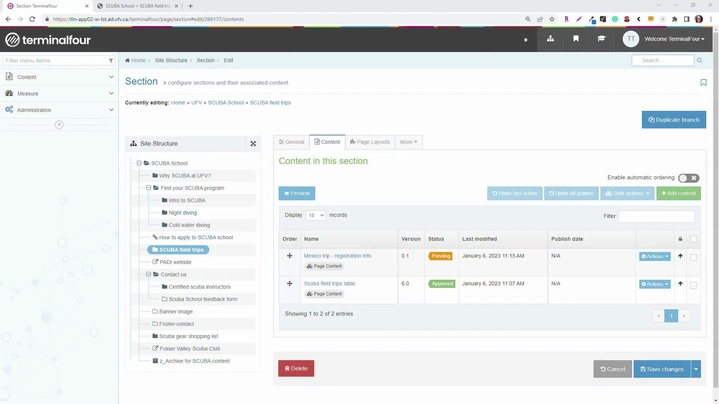The width and height of the screenshot is (719, 404).
Task: Collapse the Find your SCUBA program node
Action: 148,188
